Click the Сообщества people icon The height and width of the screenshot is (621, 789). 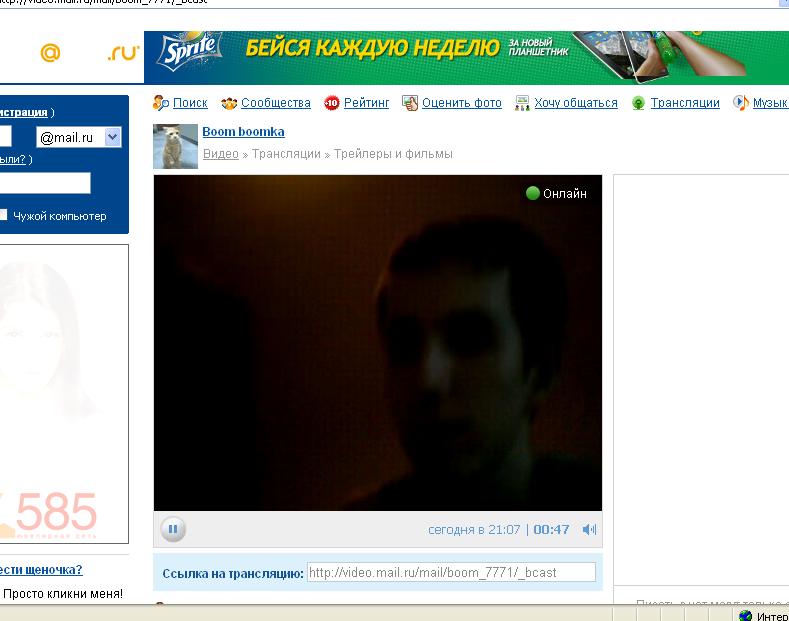click(229, 104)
